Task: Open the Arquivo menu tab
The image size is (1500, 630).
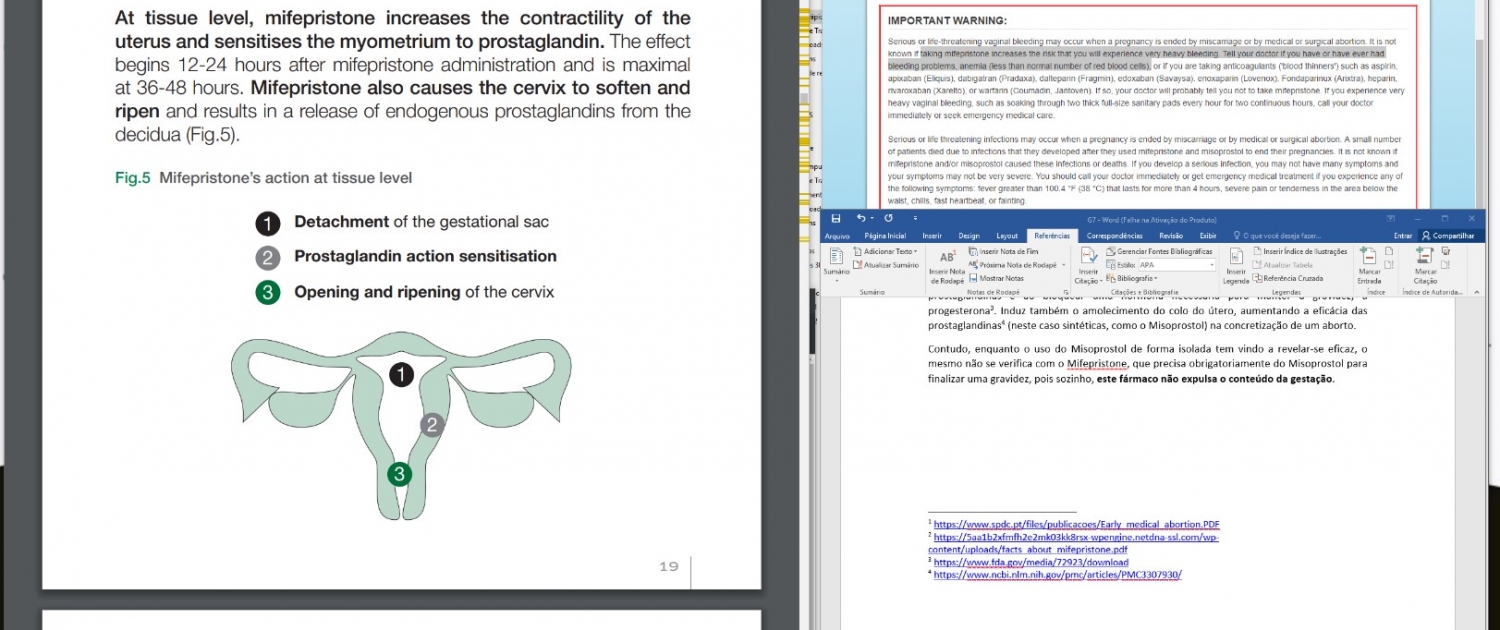Action: pos(836,236)
